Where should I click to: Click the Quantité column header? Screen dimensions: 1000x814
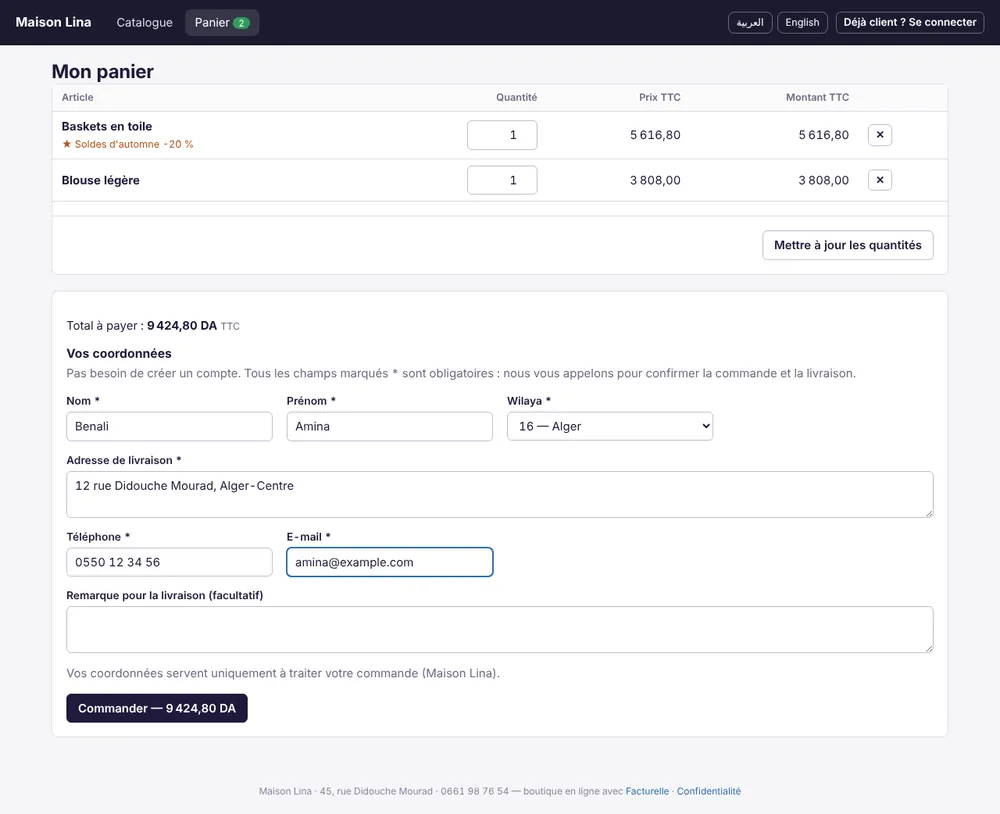pos(517,97)
